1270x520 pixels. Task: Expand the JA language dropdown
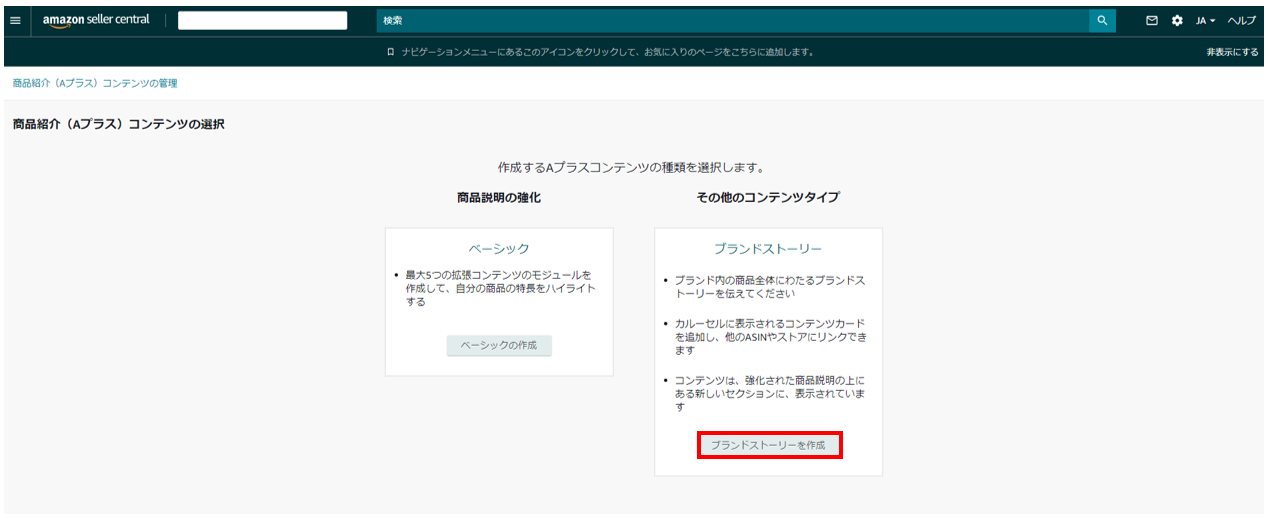pyautogui.click(x=1205, y=20)
